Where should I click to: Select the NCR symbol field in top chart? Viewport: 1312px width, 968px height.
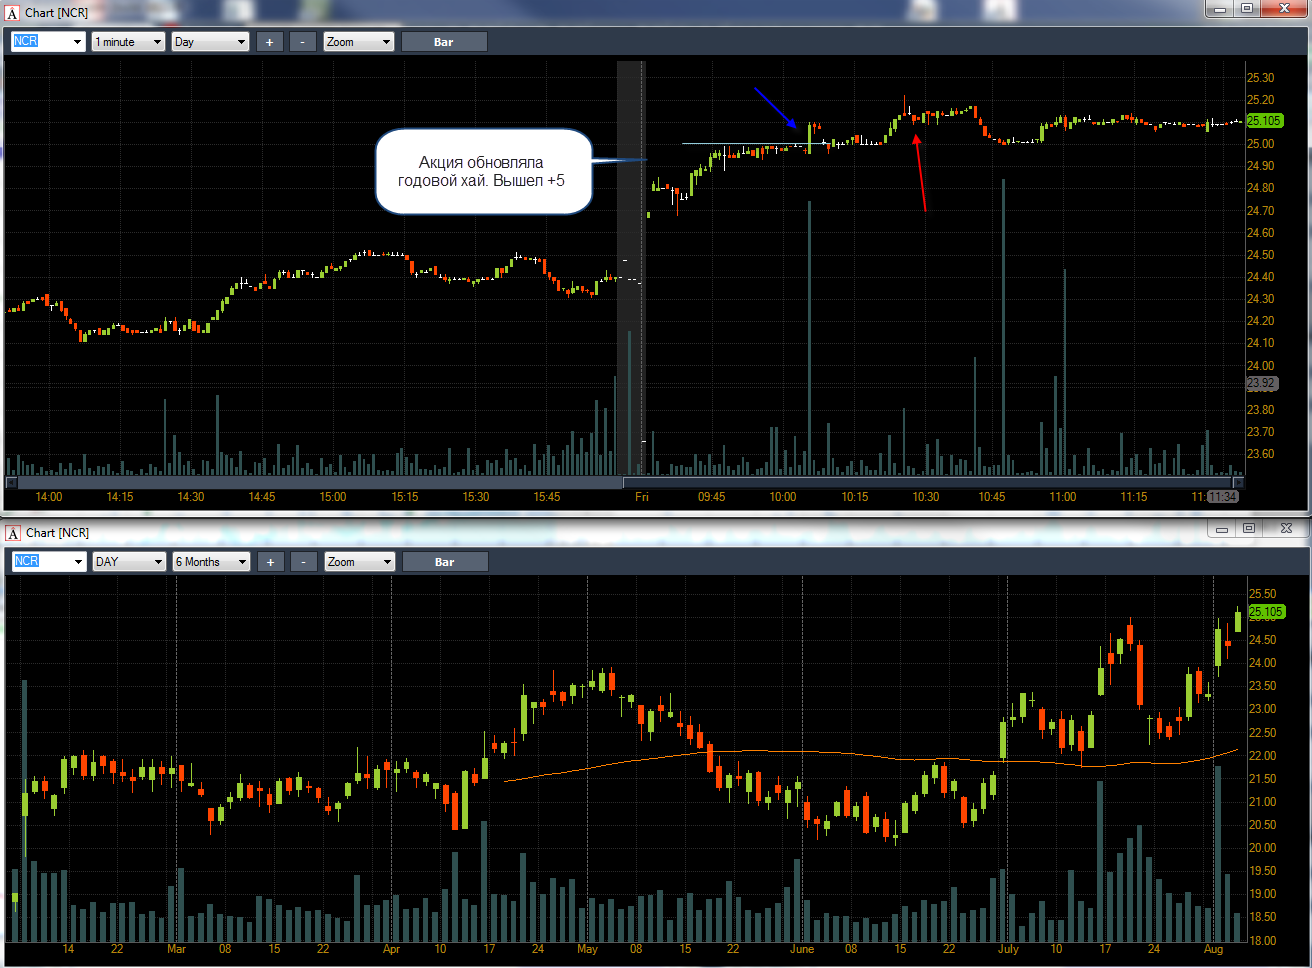coord(48,42)
